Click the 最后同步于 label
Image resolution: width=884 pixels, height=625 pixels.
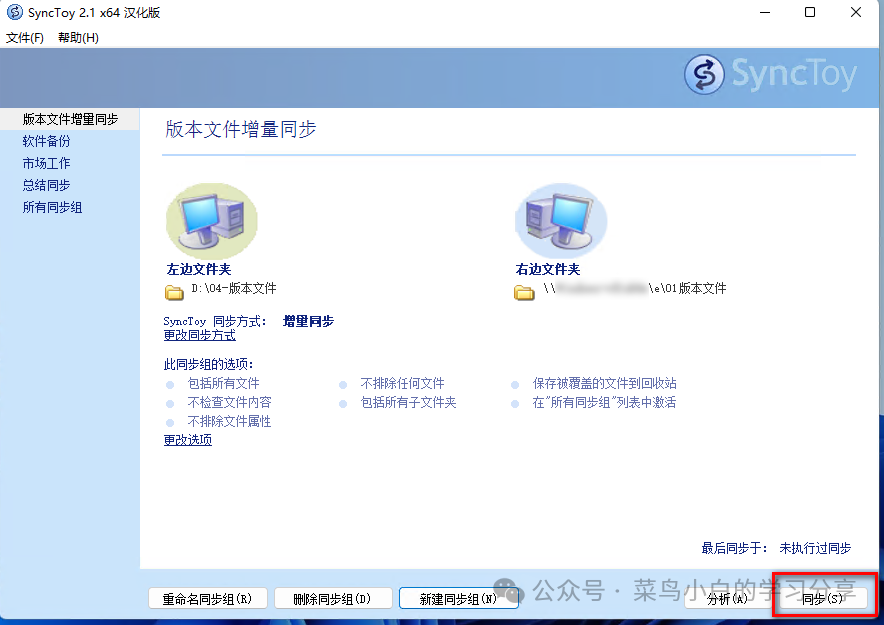click(734, 548)
